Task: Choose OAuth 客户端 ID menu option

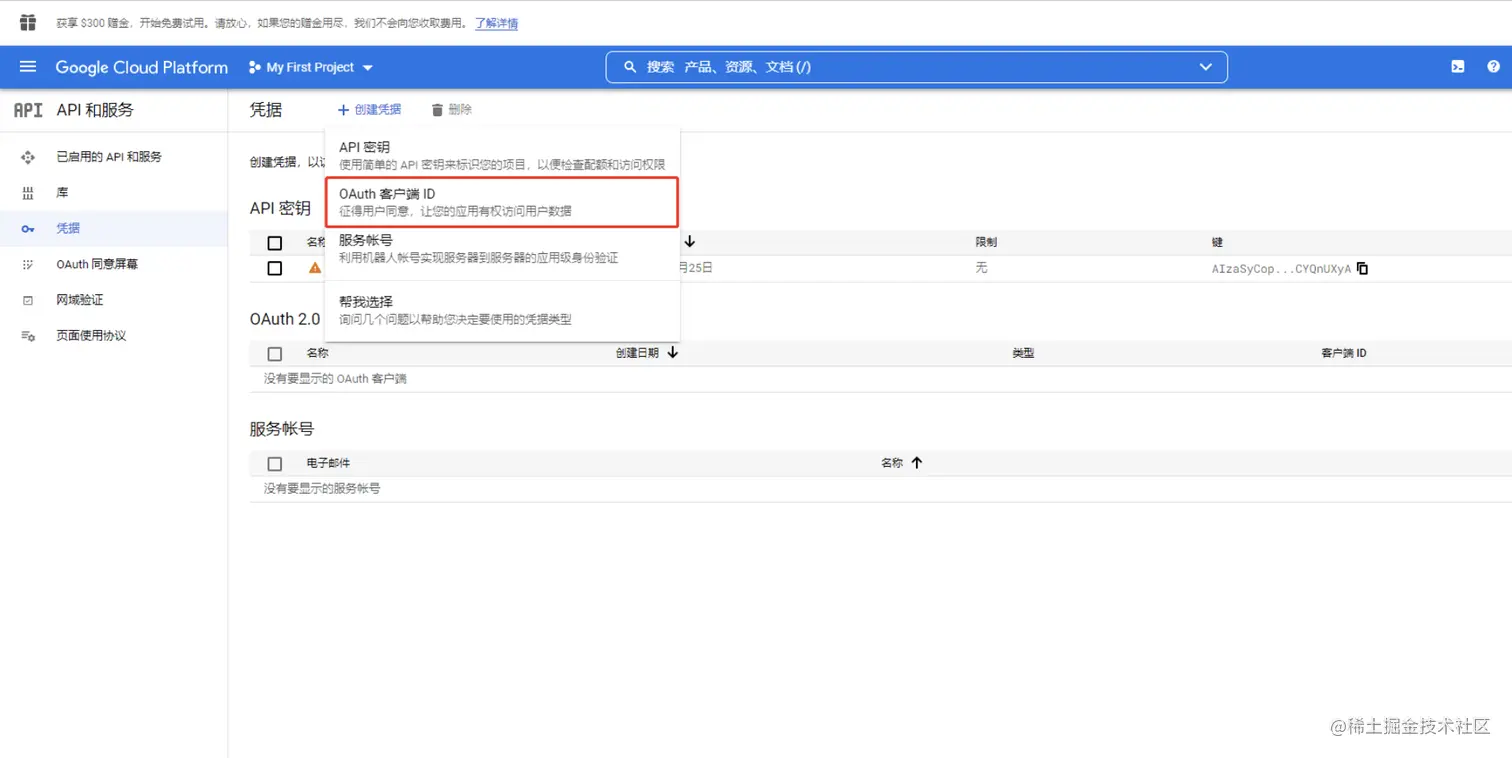Action: (x=502, y=202)
